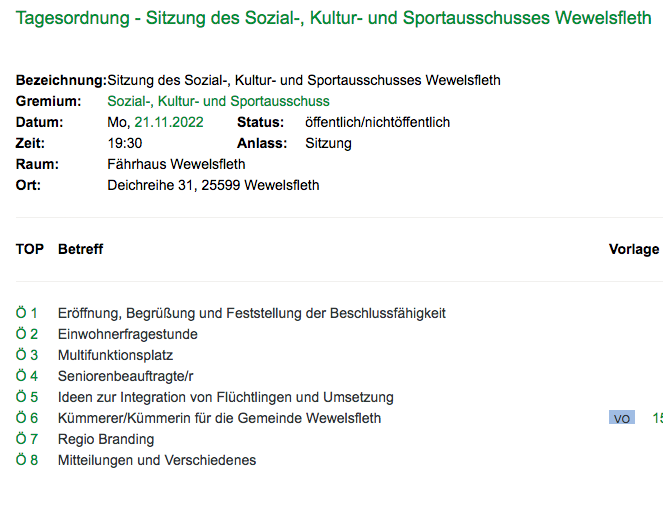This screenshot has height=506, width=663.
Task: Click the Tagesordnung page heading
Action: tap(333, 18)
